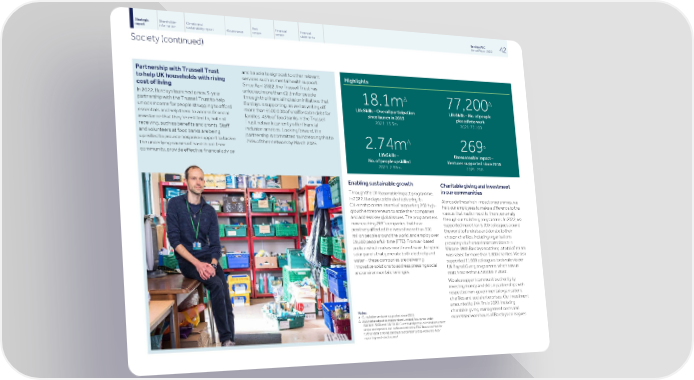Select the Enabling sustainable growth heading
The width and height of the screenshot is (694, 380).
pos(380,183)
